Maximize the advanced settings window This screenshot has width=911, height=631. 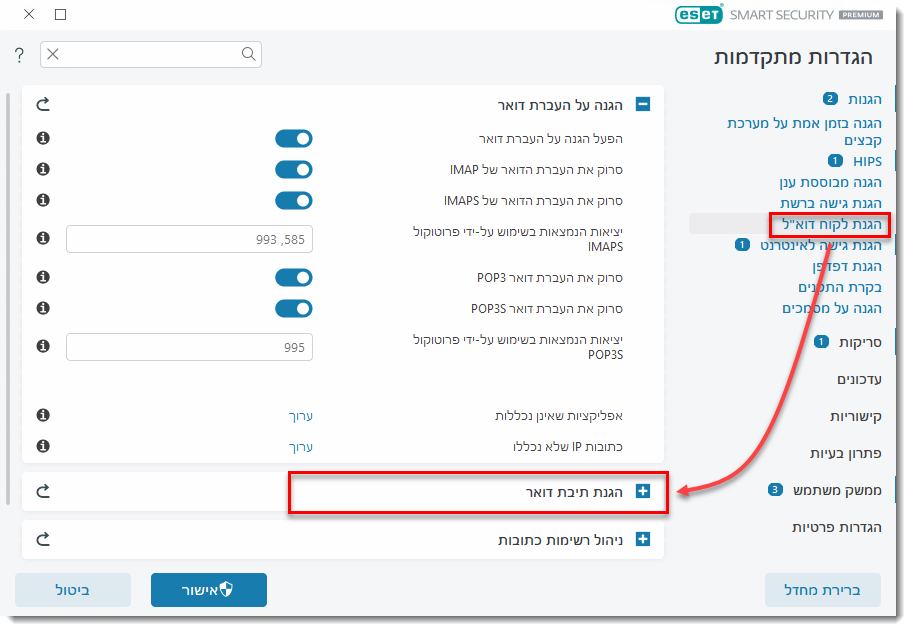[x=60, y=14]
